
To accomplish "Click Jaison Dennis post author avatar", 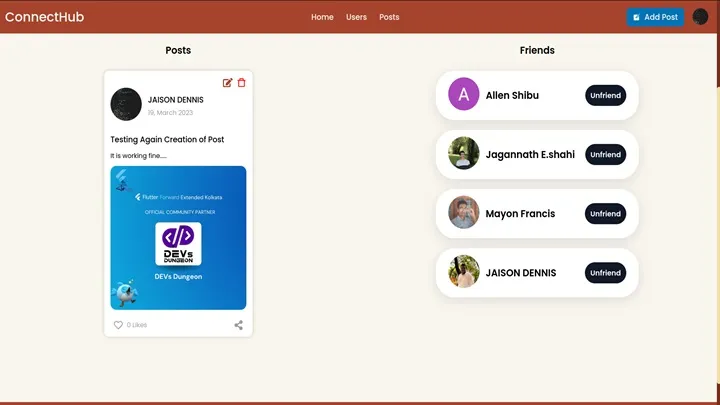I will click(x=126, y=104).
